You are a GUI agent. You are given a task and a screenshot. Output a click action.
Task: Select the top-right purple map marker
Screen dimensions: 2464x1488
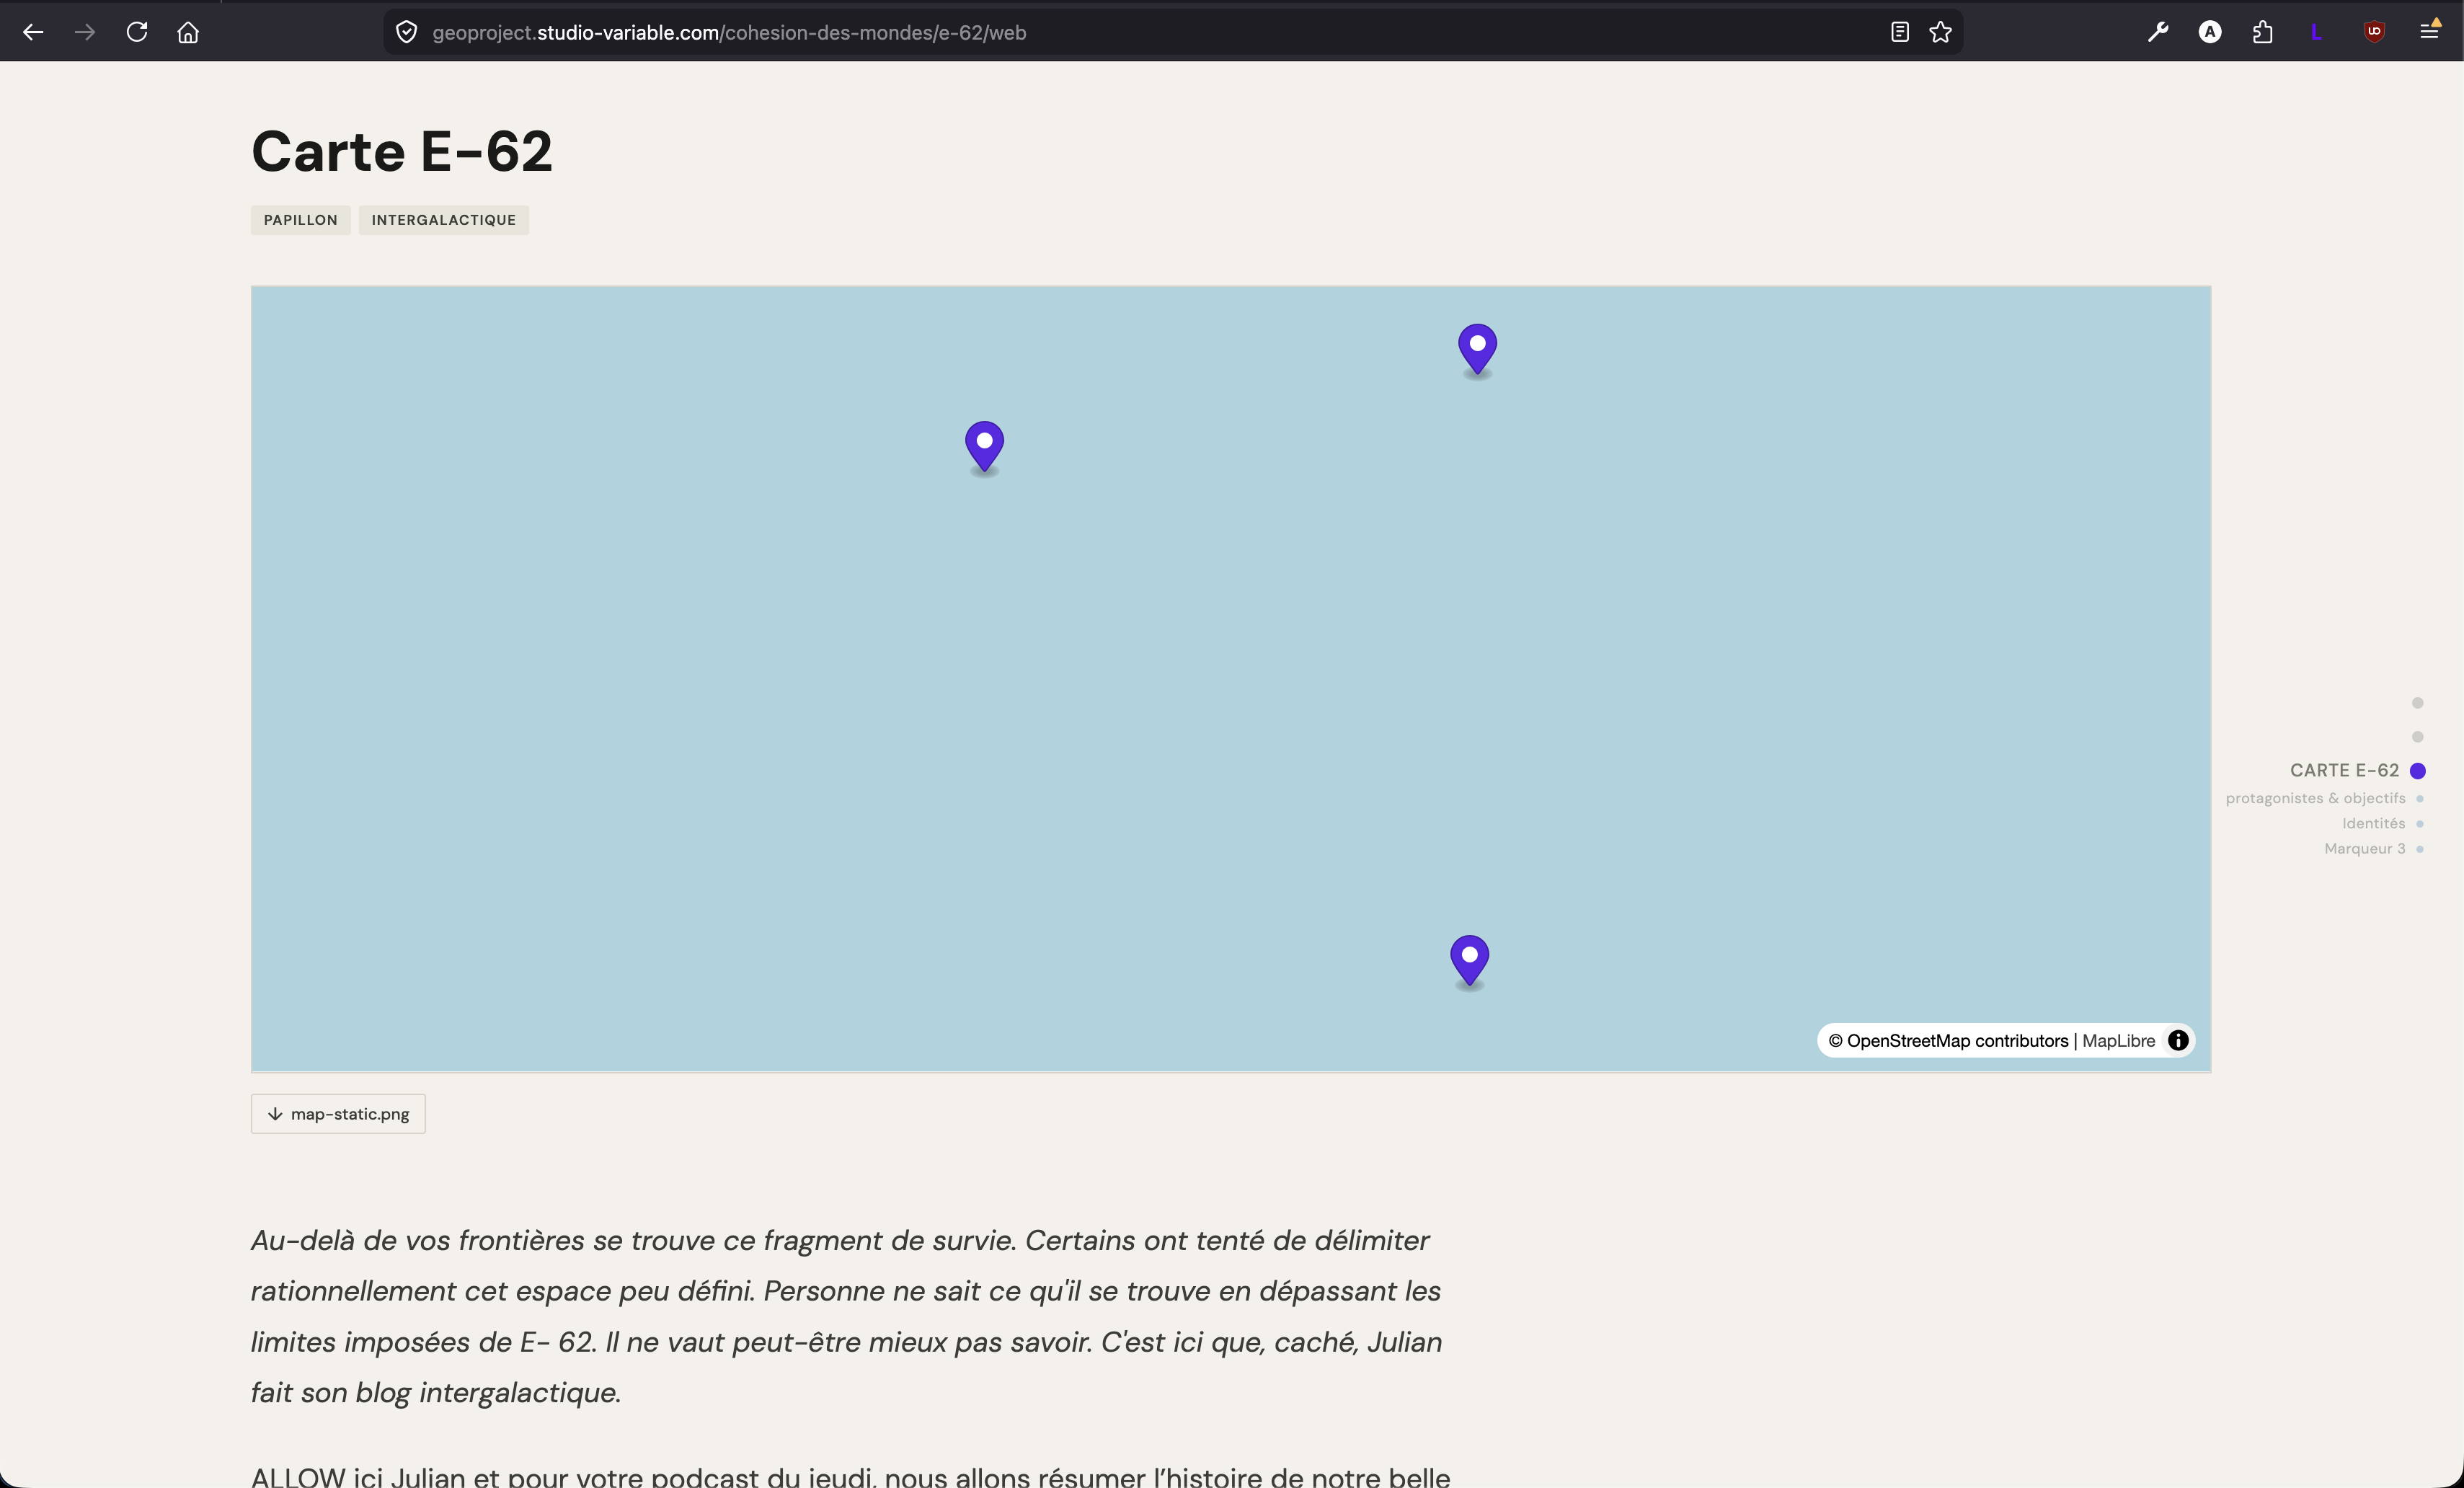tap(1477, 348)
